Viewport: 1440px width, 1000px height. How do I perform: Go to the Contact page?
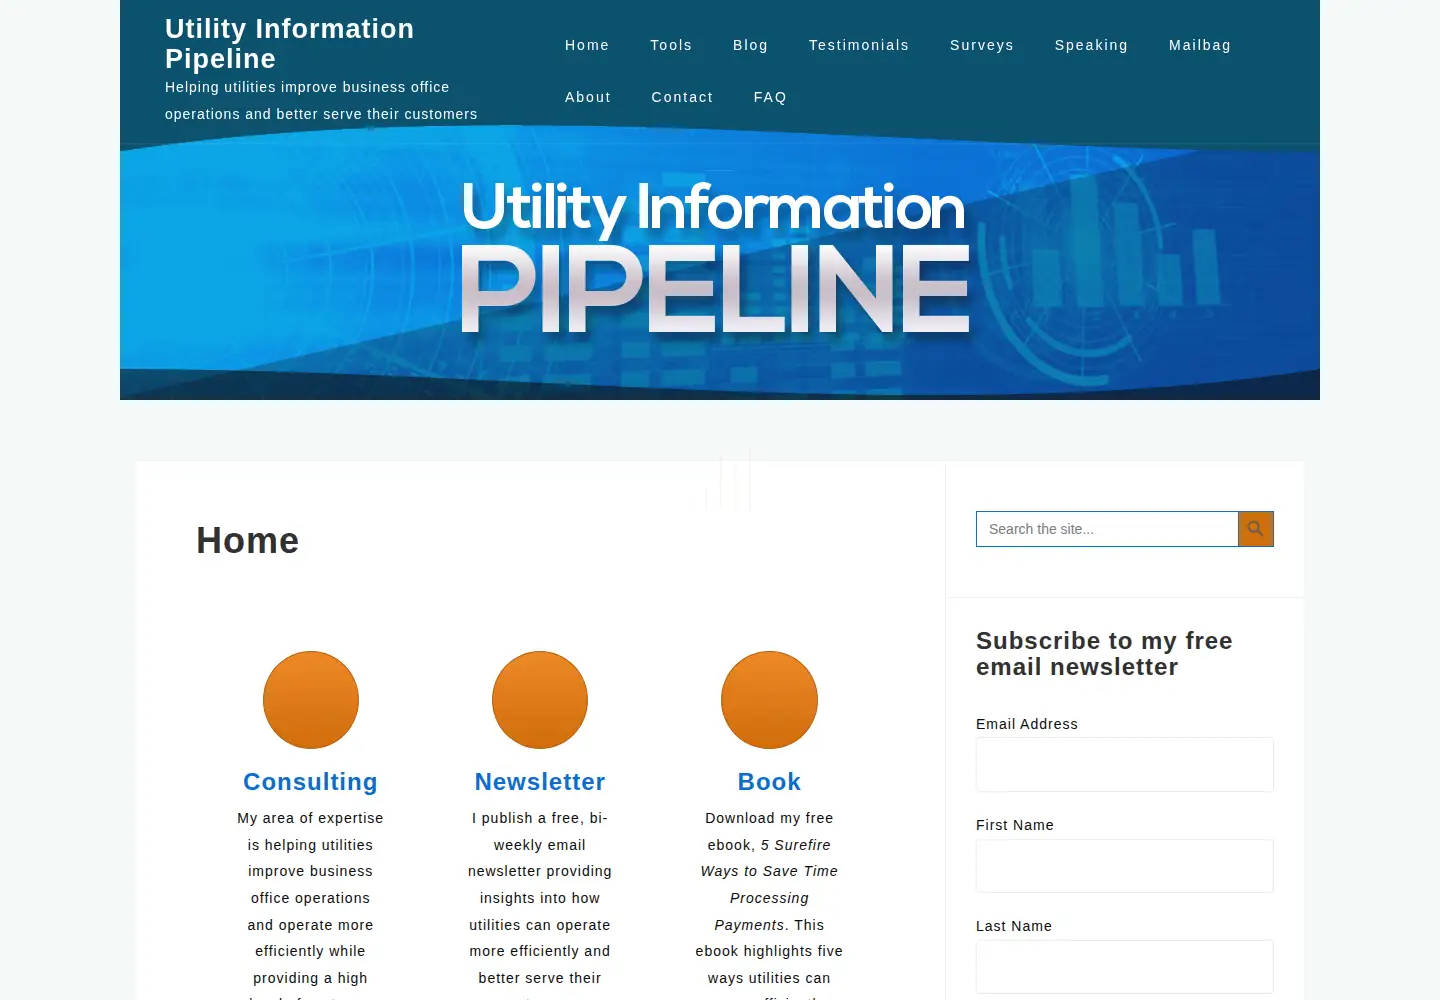coord(682,97)
